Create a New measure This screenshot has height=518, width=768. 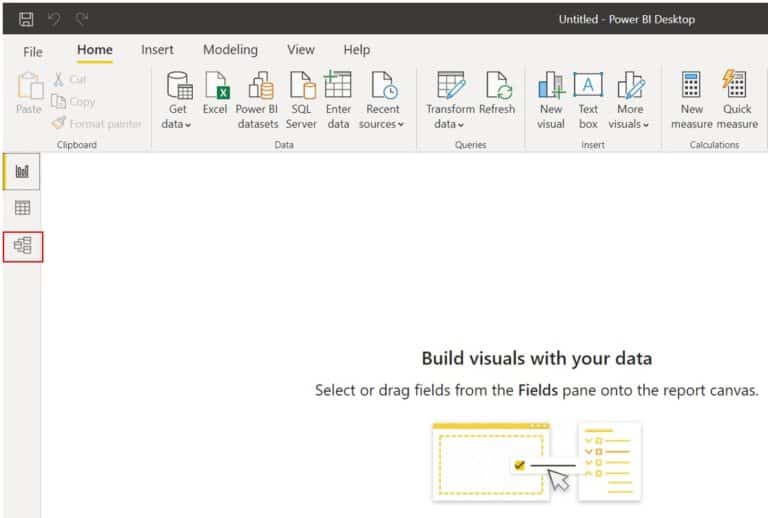[x=691, y=100]
